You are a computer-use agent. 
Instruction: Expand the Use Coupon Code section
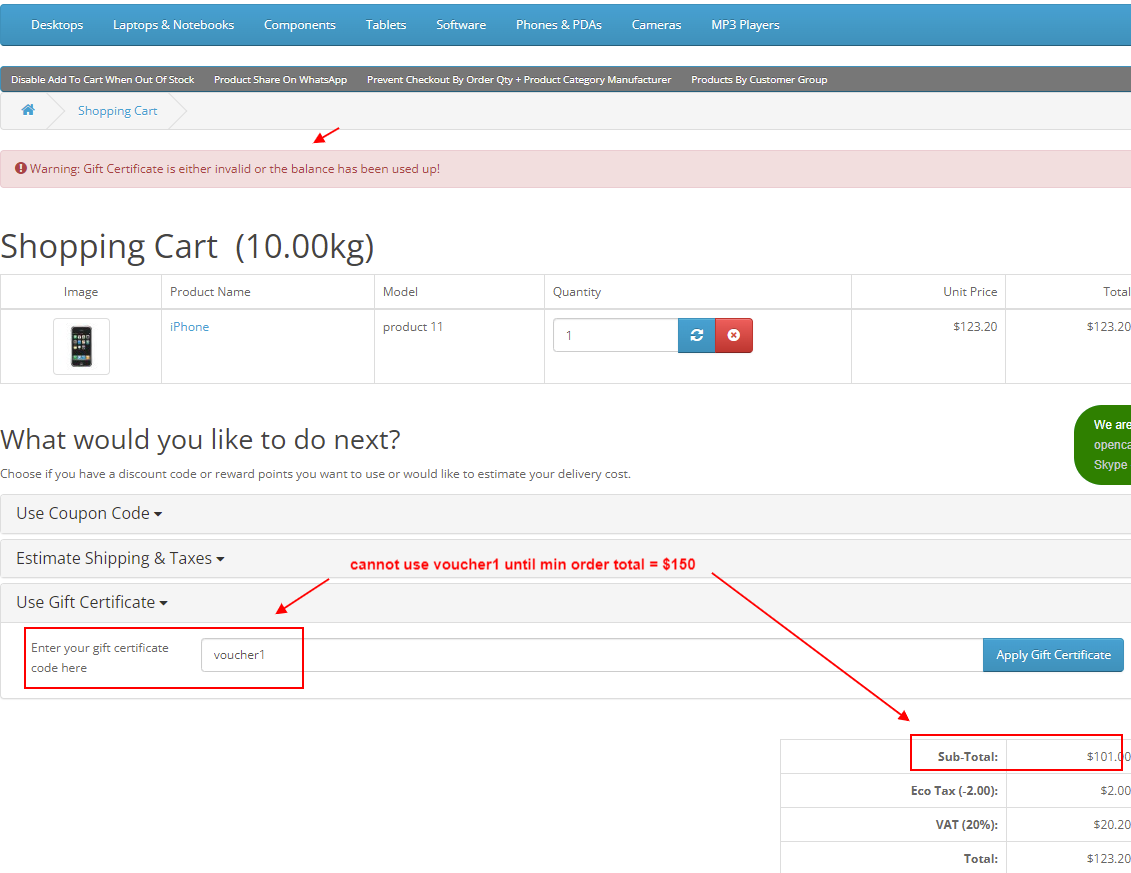(84, 513)
